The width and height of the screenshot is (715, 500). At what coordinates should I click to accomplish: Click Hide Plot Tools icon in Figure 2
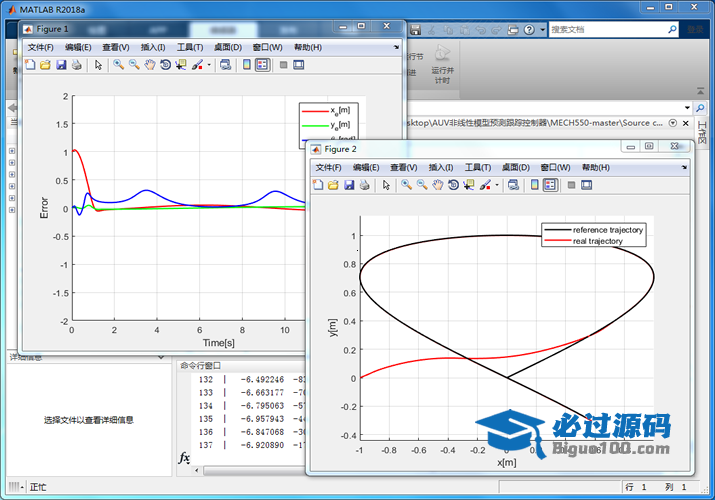pos(571,185)
